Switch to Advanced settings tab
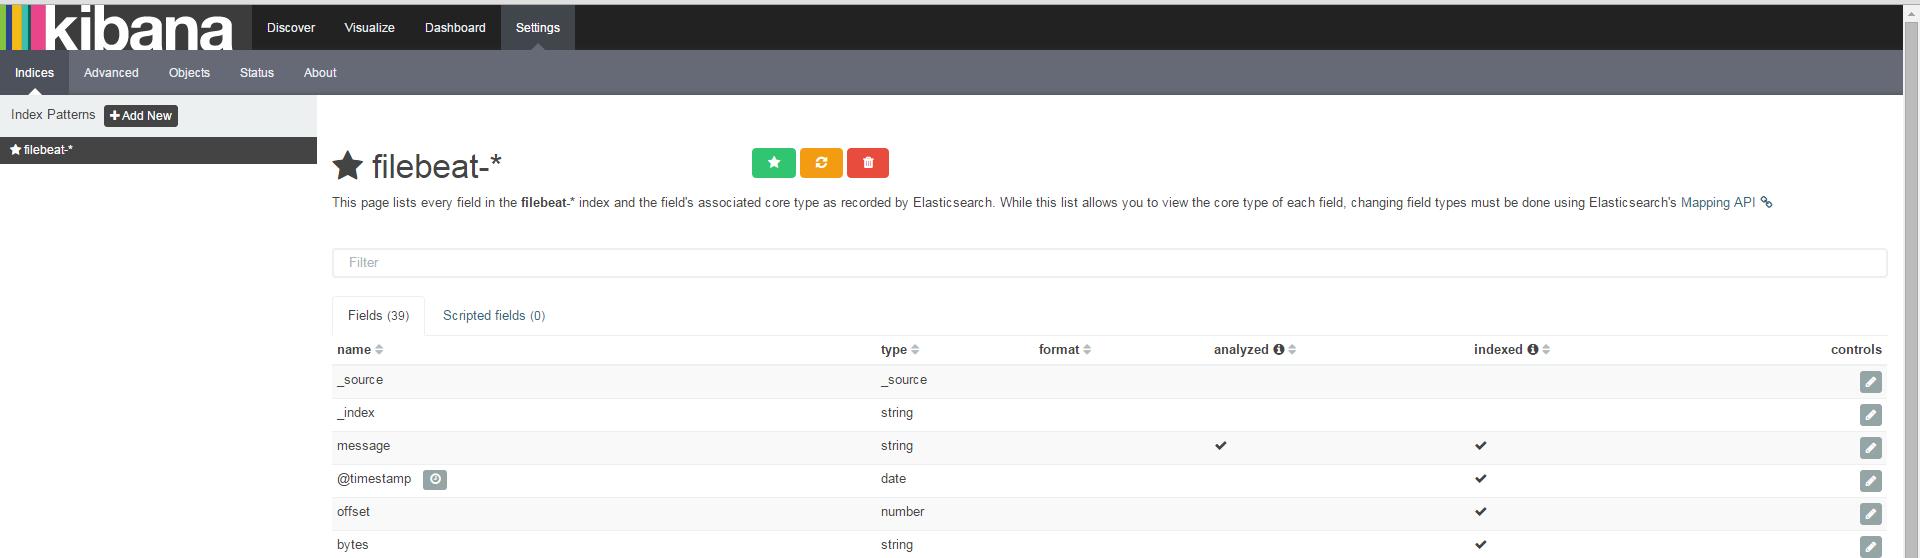The image size is (1920, 558). [x=111, y=73]
